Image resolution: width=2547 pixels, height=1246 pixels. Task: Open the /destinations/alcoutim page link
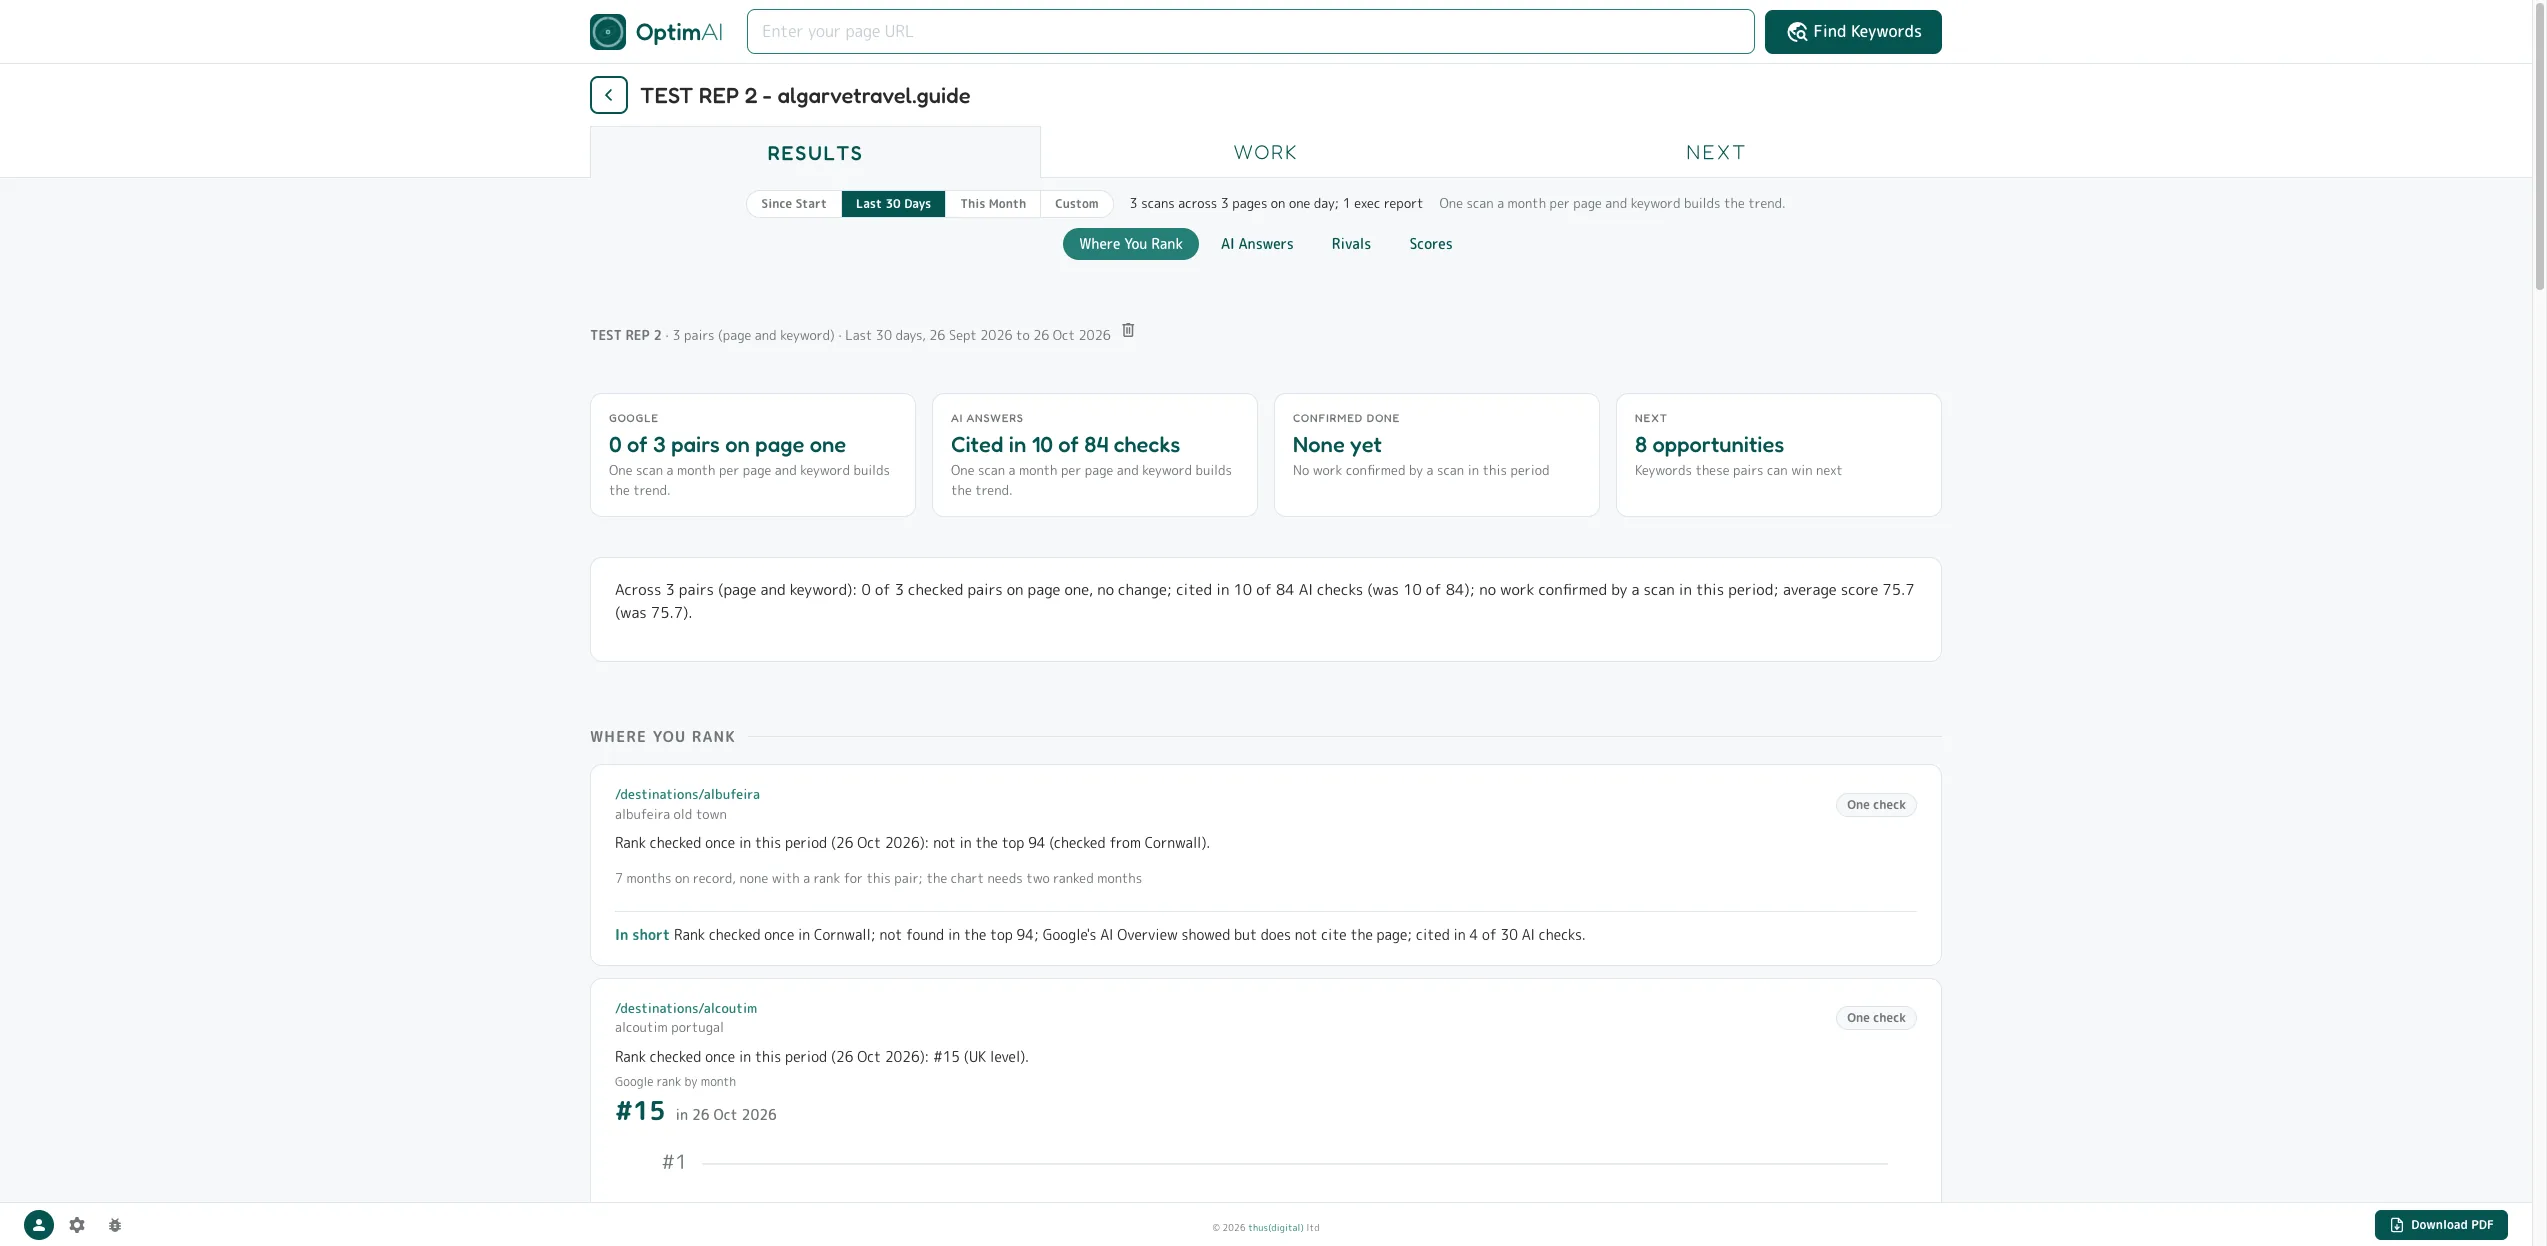point(686,1009)
